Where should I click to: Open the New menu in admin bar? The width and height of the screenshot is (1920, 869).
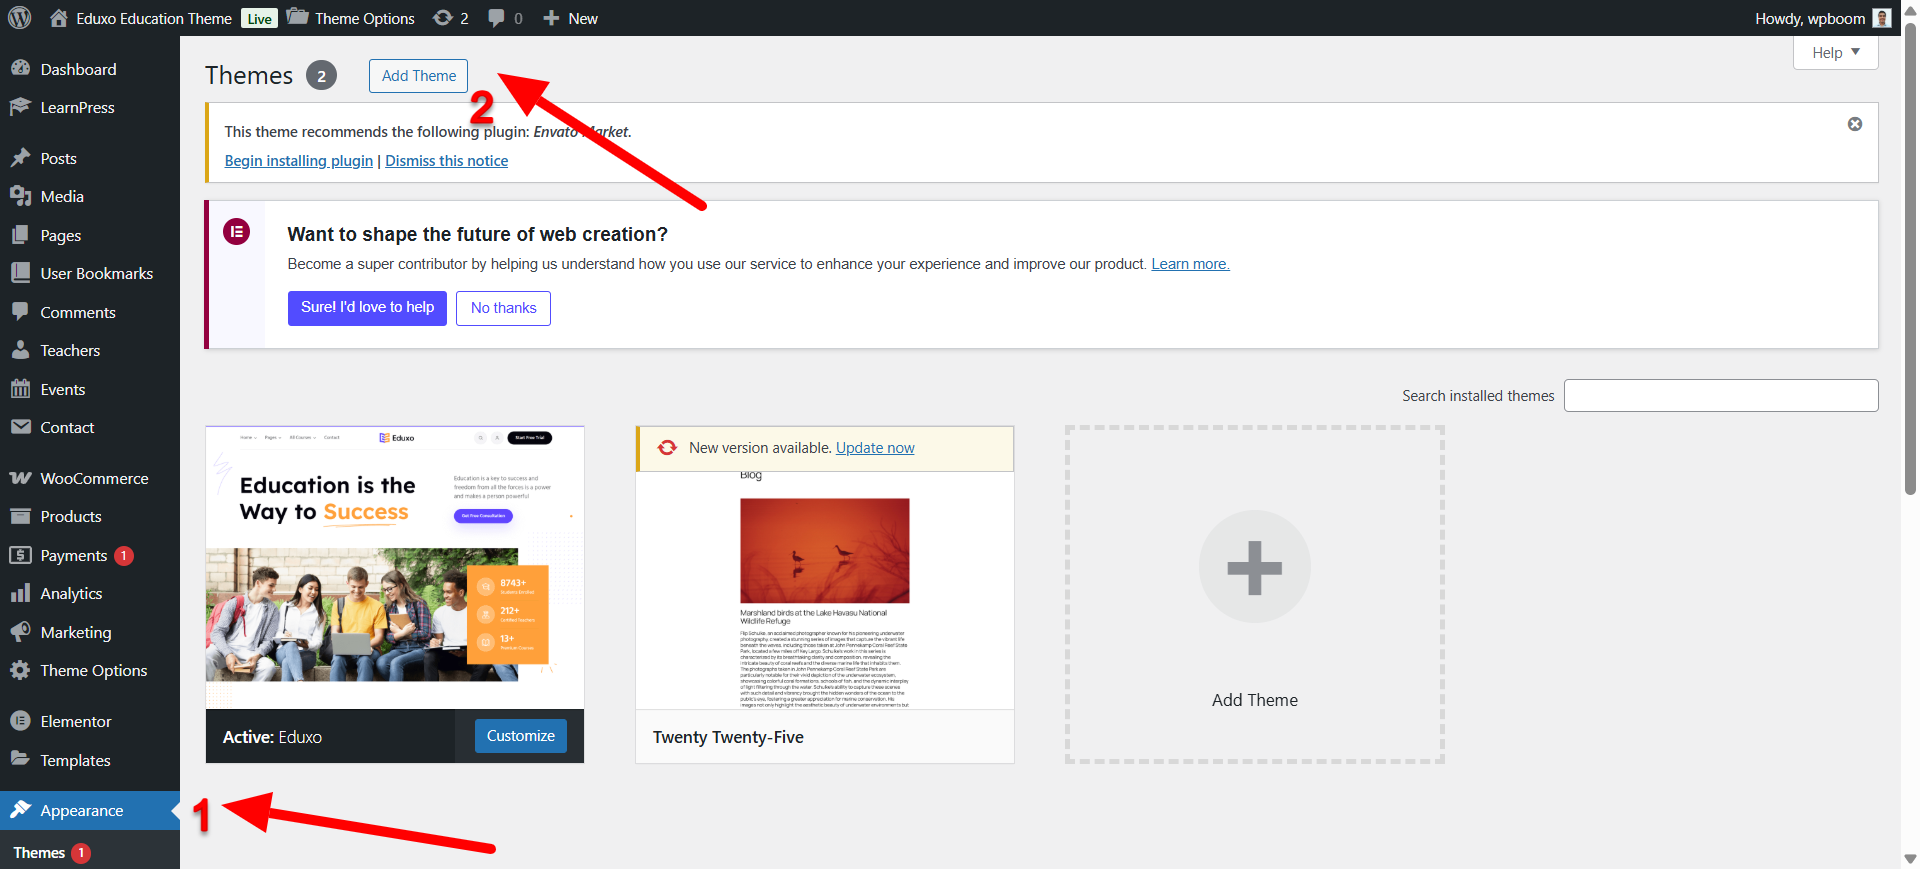(571, 18)
